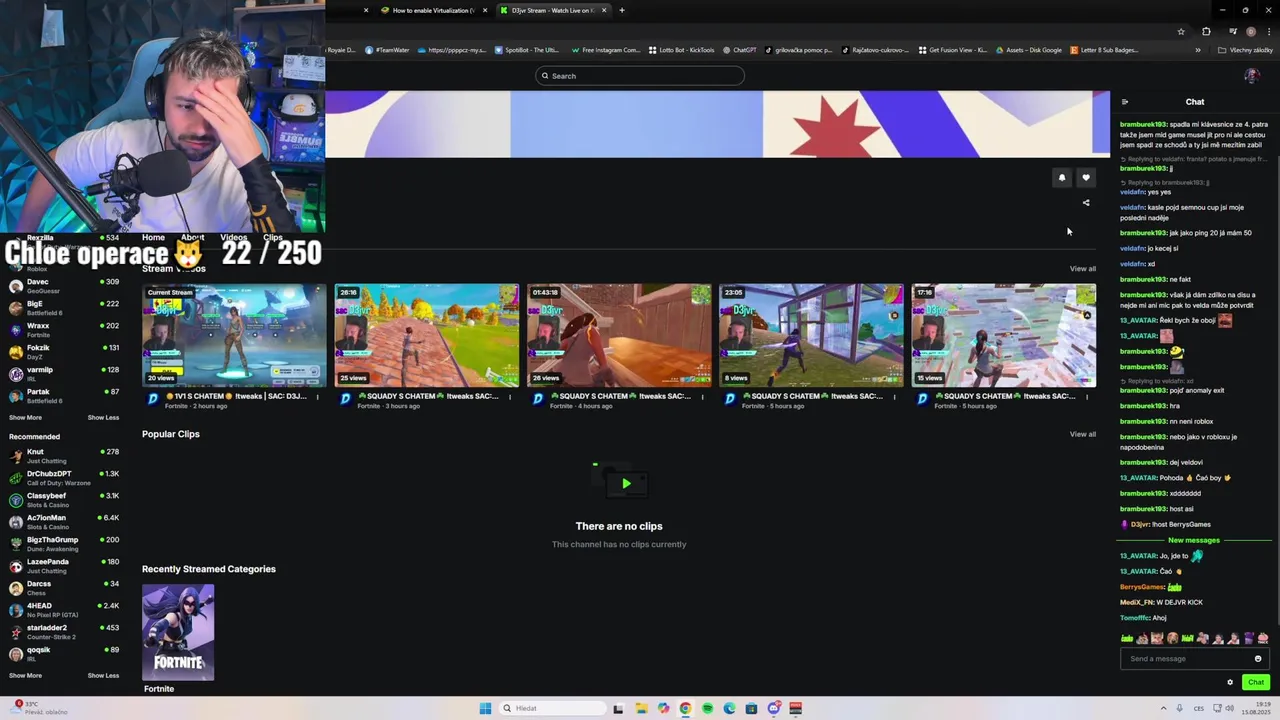Select D3jvr Stream Kick browser tab

tap(553, 10)
